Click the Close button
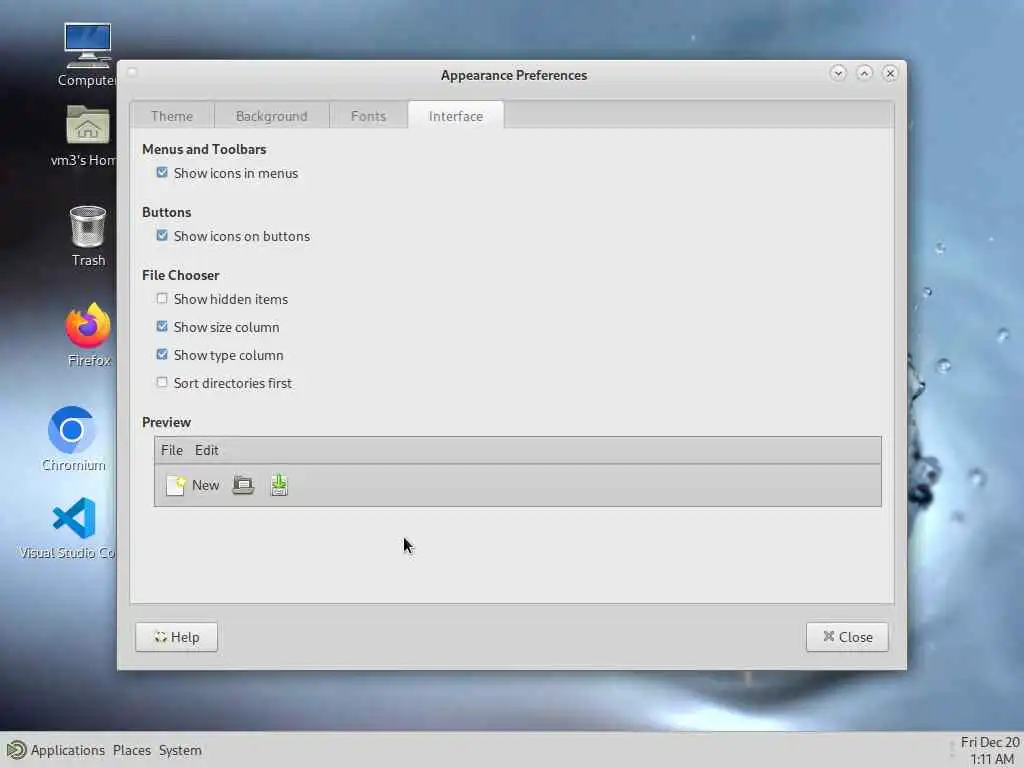The image size is (1024, 768). (x=847, y=637)
